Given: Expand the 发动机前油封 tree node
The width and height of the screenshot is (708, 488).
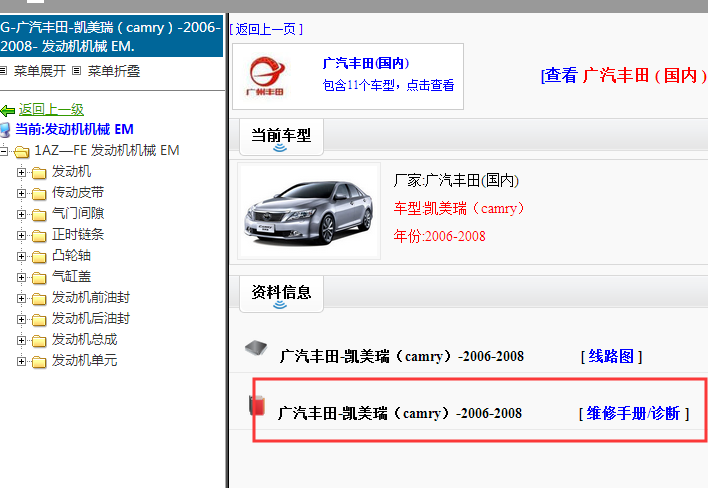Looking at the screenshot, I should click(x=21, y=298).
